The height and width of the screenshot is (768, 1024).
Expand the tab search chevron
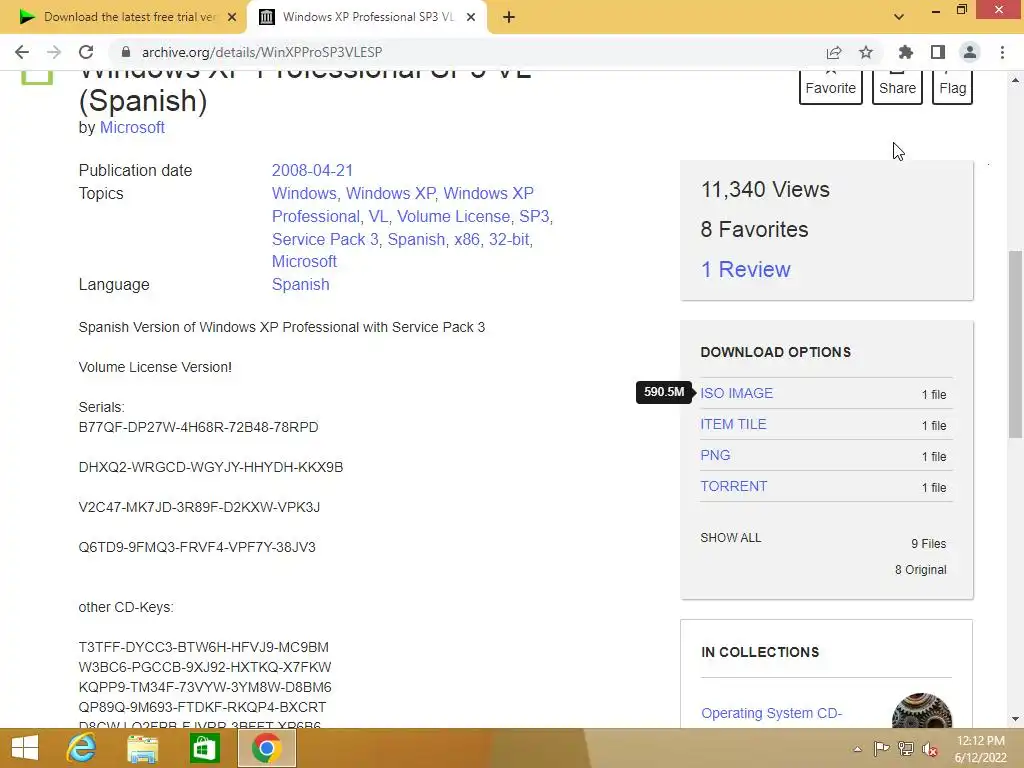[899, 17]
